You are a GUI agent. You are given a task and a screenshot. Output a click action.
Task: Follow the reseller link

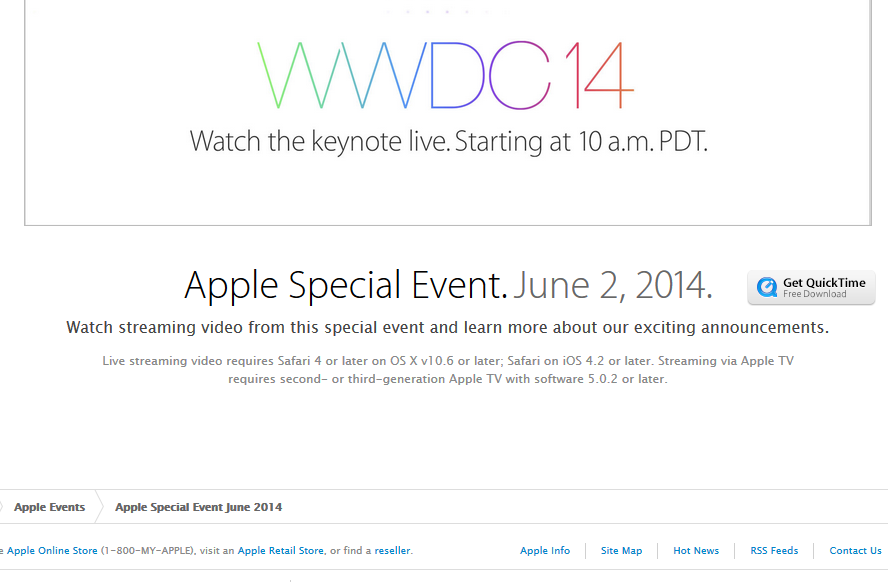coord(392,550)
